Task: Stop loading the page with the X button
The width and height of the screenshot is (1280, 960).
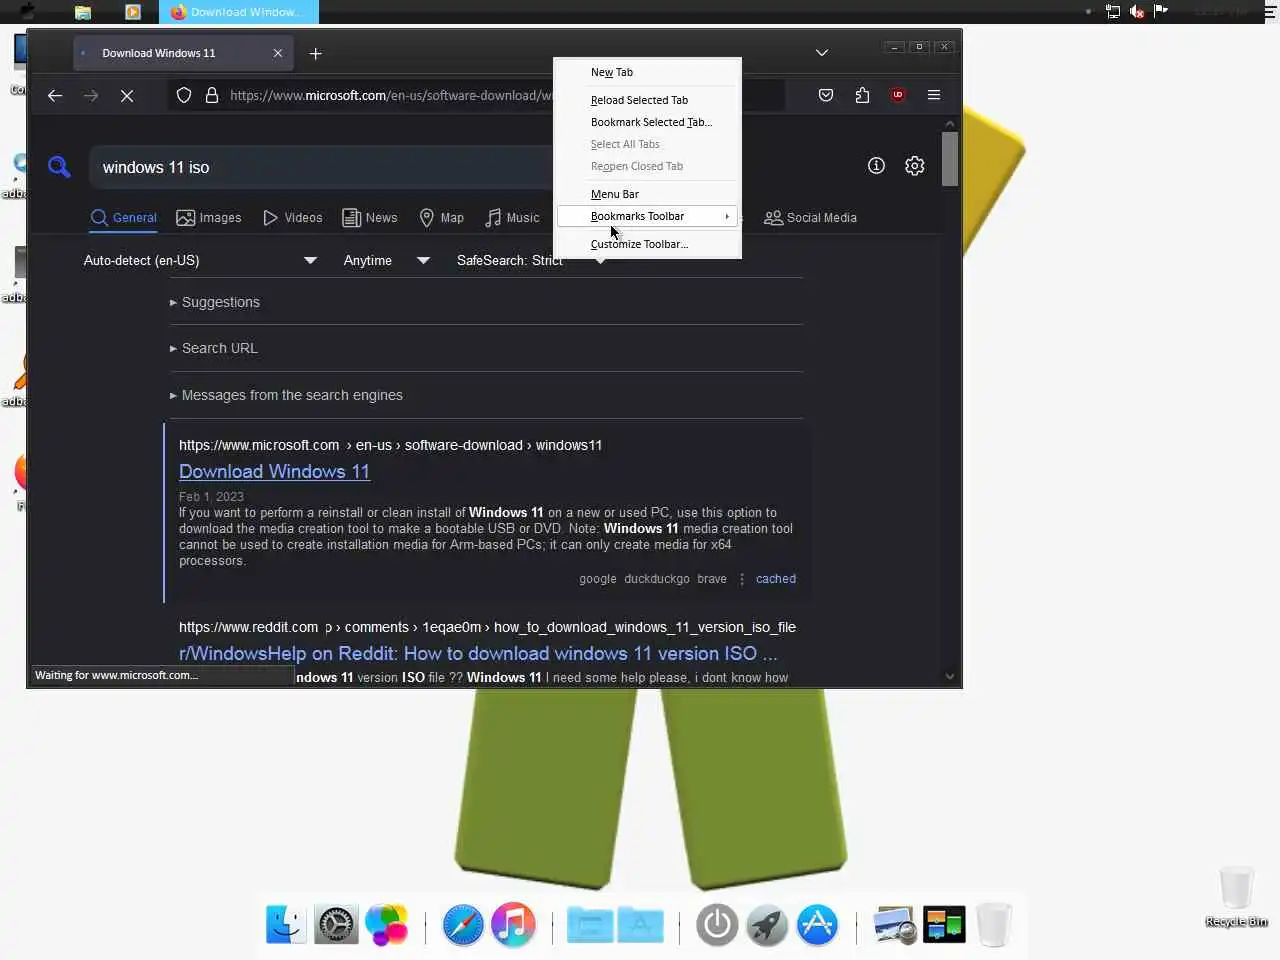Action: pyautogui.click(x=127, y=95)
